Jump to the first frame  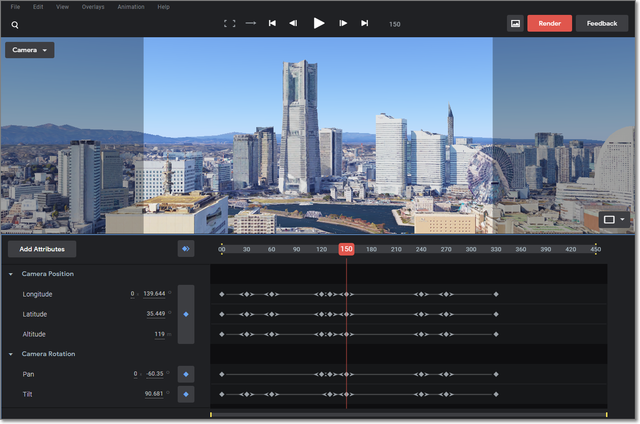coord(272,23)
